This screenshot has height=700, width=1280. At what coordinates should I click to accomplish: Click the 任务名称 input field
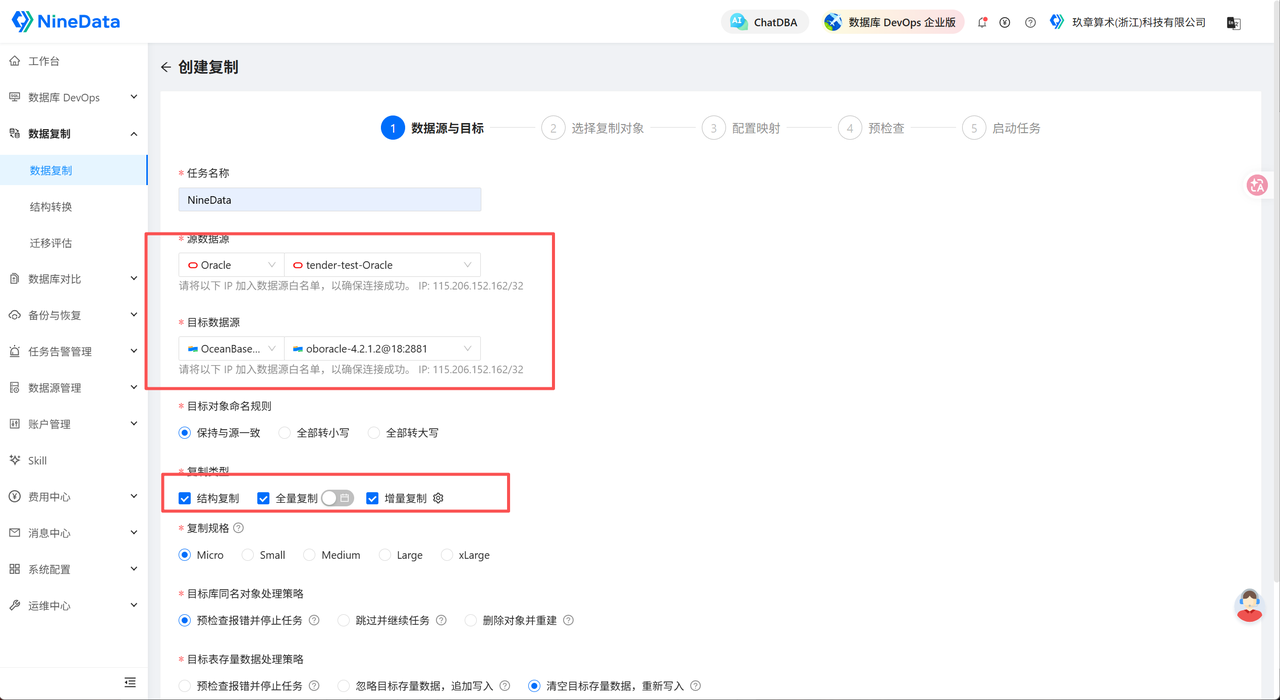[330, 200]
